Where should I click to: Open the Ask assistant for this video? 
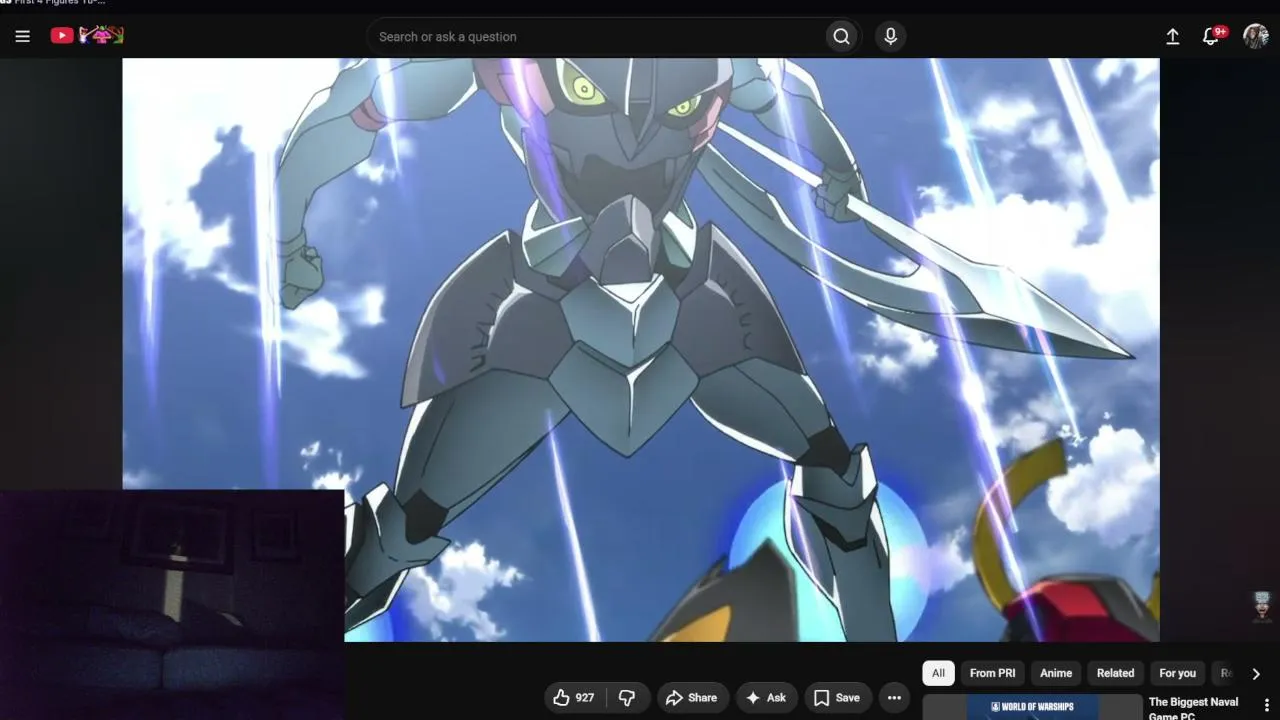(x=766, y=698)
